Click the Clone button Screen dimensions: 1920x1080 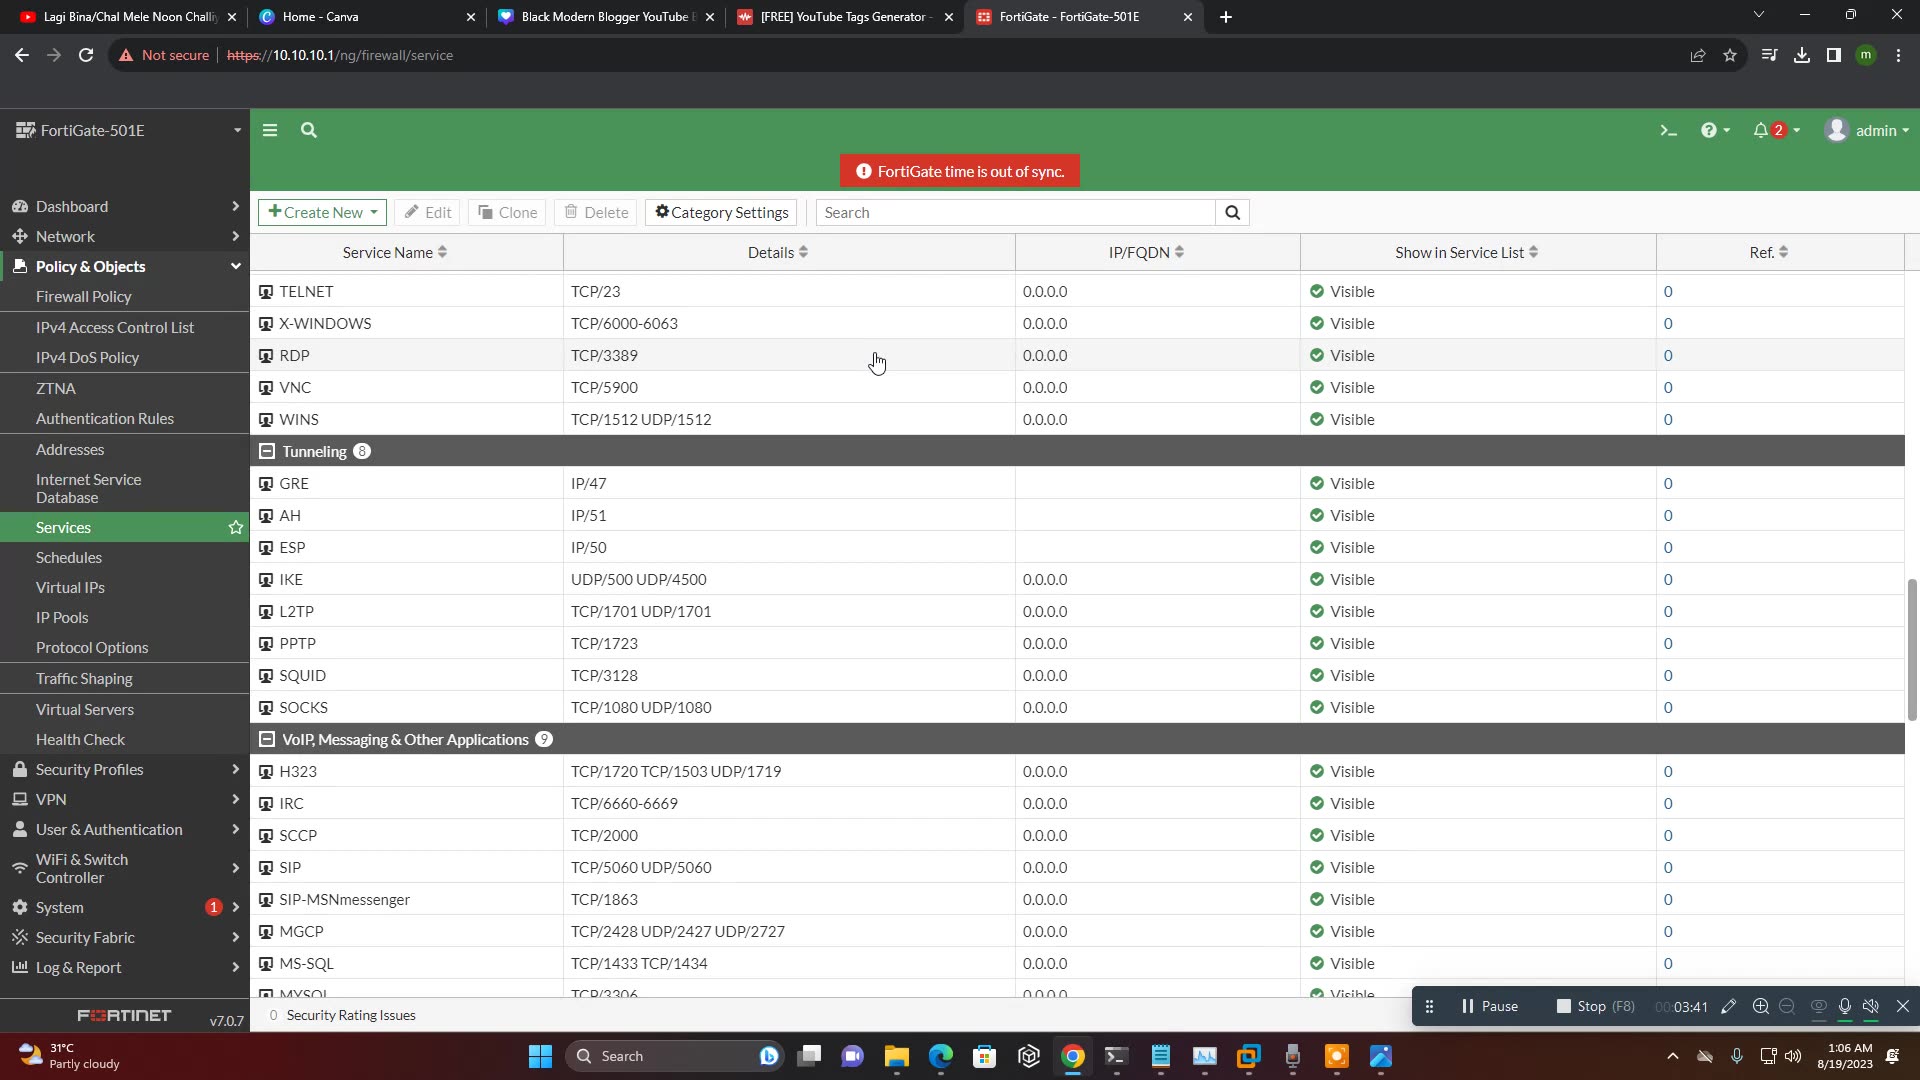tap(507, 212)
